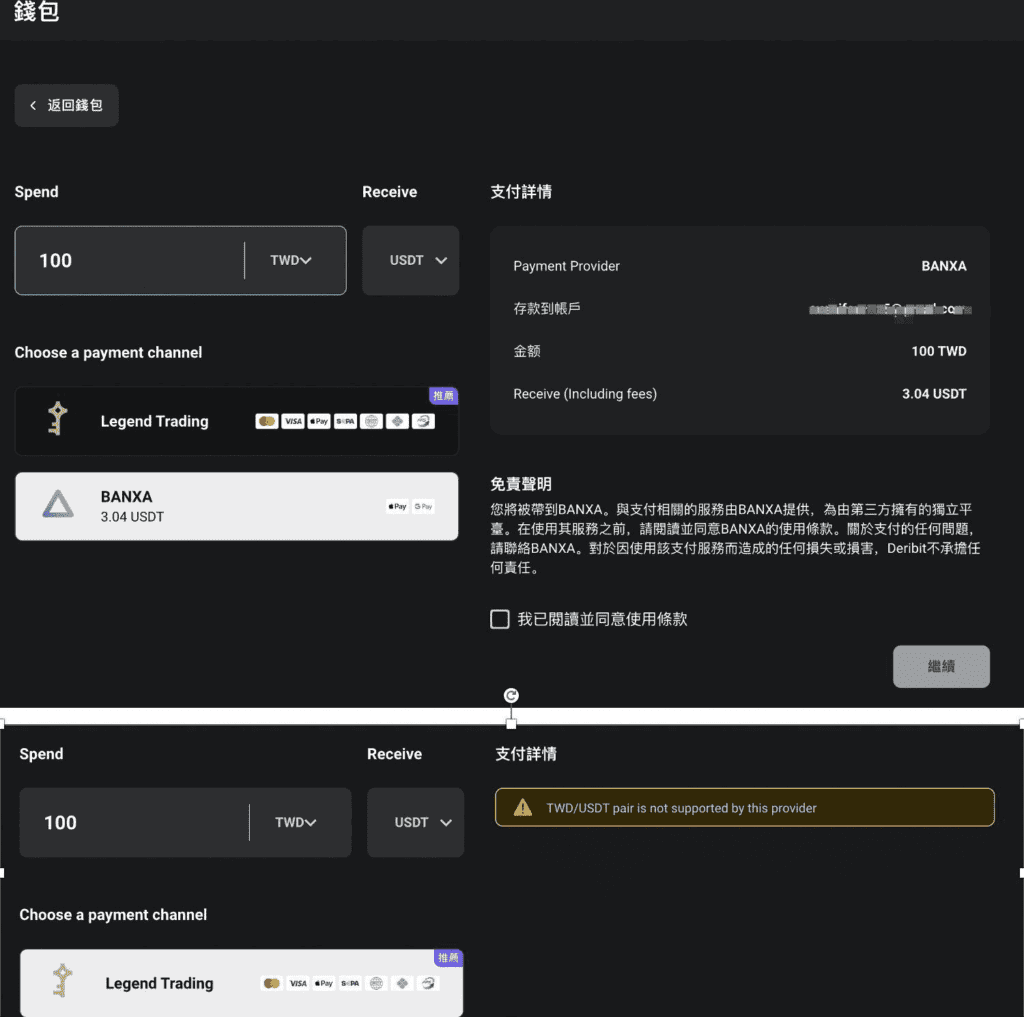The width and height of the screenshot is (1024, 1017).
Task: Select the top Legend Trading payment channel
Action: (x=236, y=421)
